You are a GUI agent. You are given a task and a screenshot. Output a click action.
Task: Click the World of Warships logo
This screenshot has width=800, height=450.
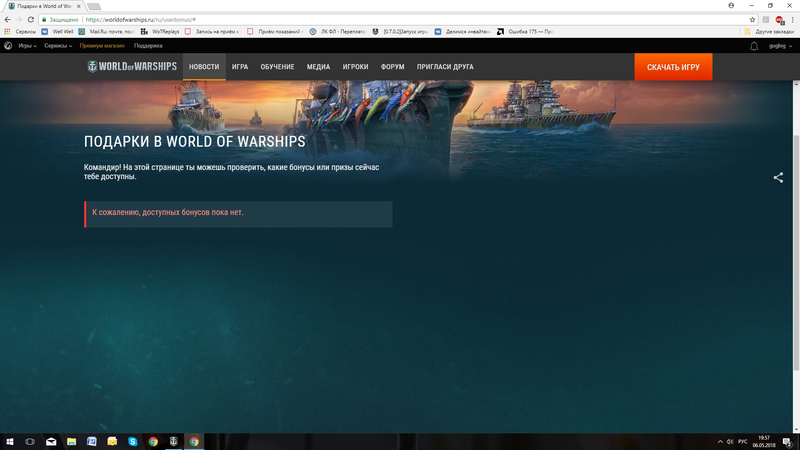[x=132, y=67]
